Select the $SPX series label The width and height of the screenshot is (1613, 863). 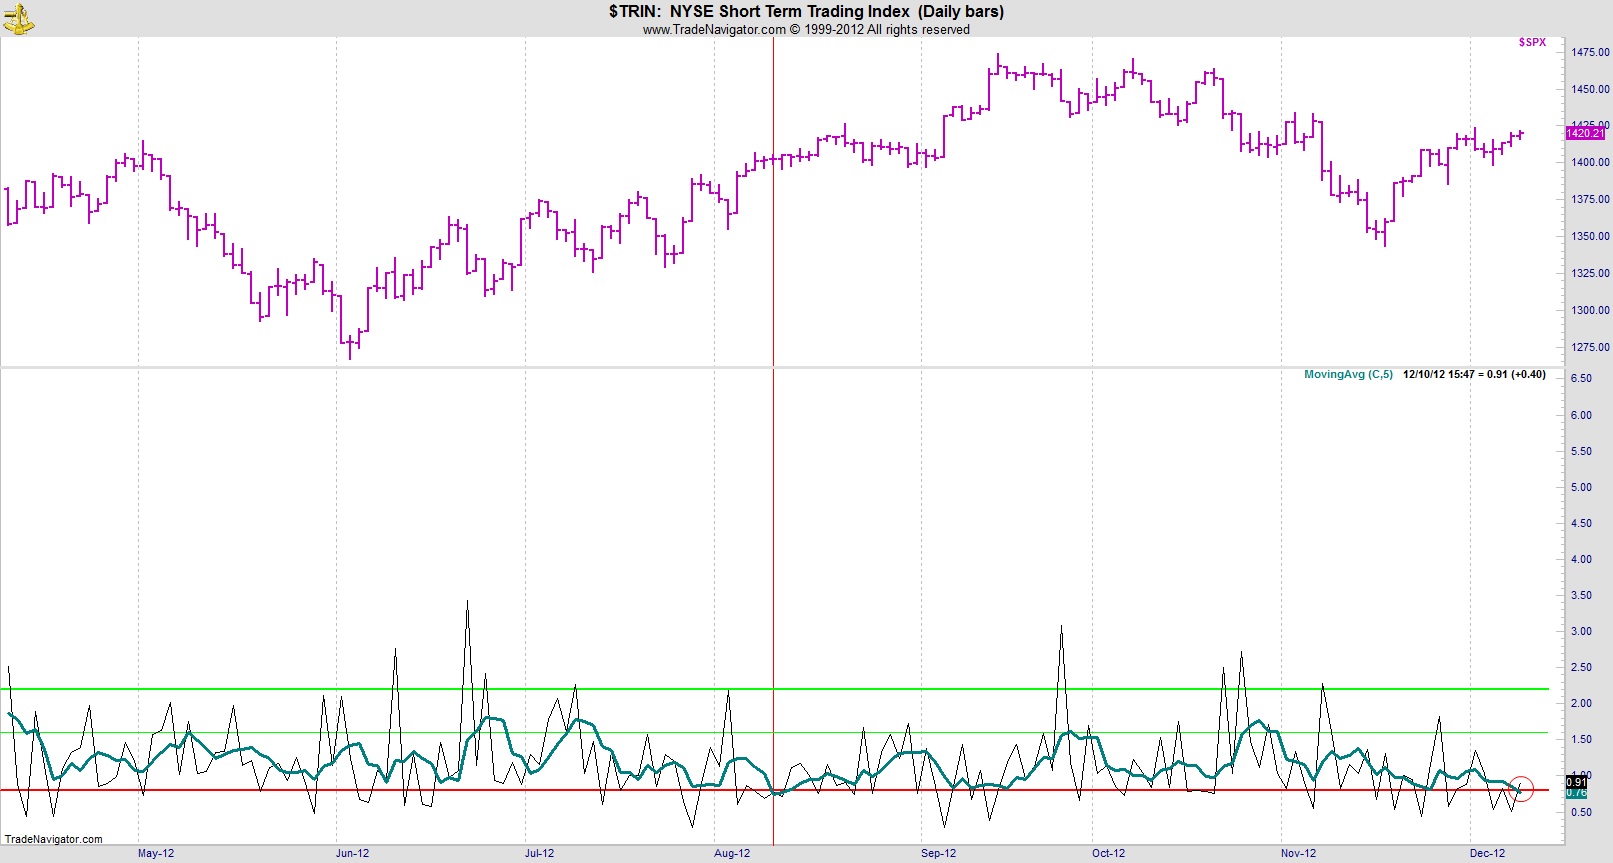pos(1532,42)
